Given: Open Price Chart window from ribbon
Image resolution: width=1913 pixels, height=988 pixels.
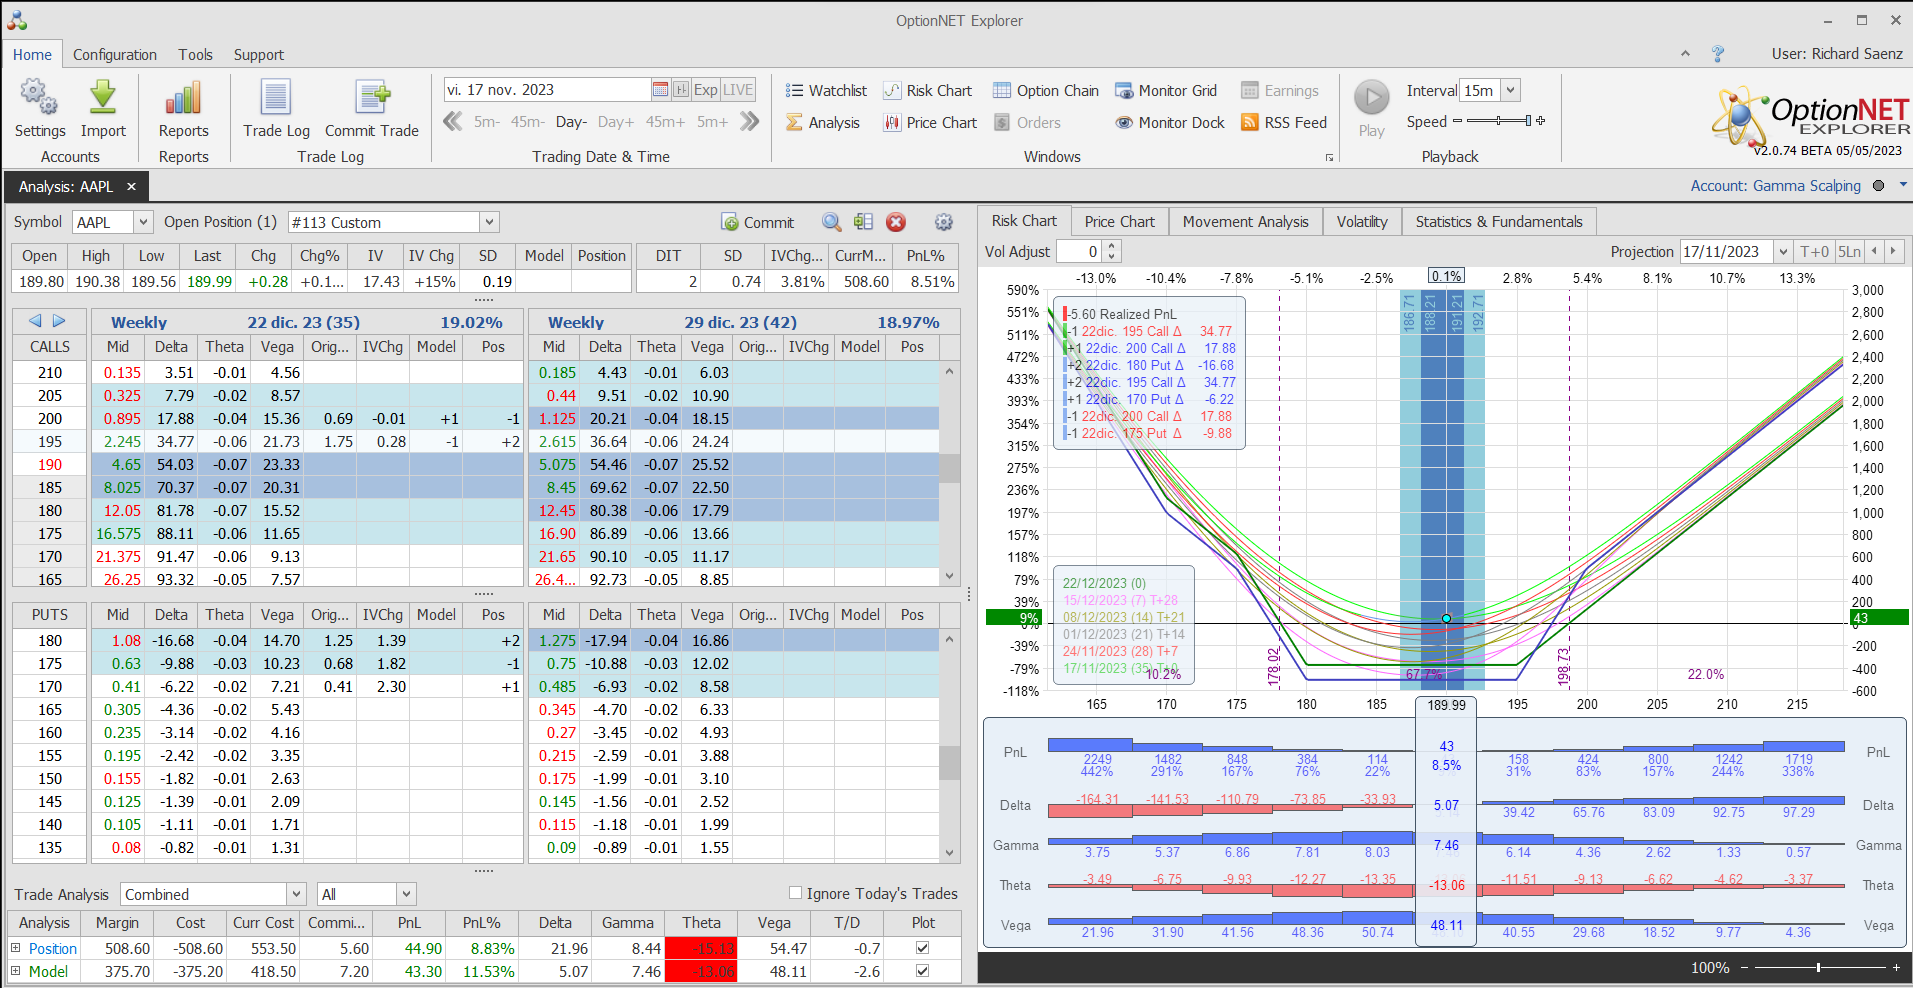Looking at the screenshot, I should coord(930,123).
